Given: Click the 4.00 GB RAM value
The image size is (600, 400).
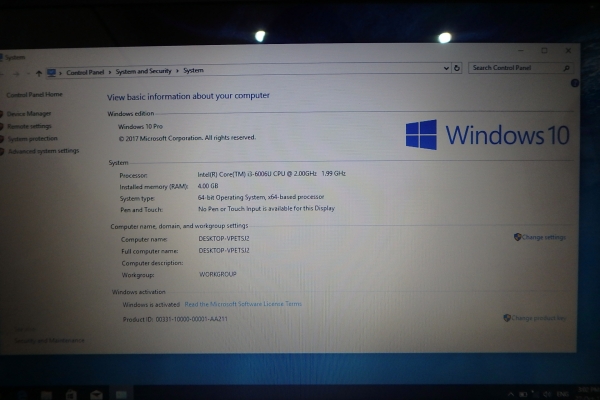Looking at the screenshot, I should point(208,186).
